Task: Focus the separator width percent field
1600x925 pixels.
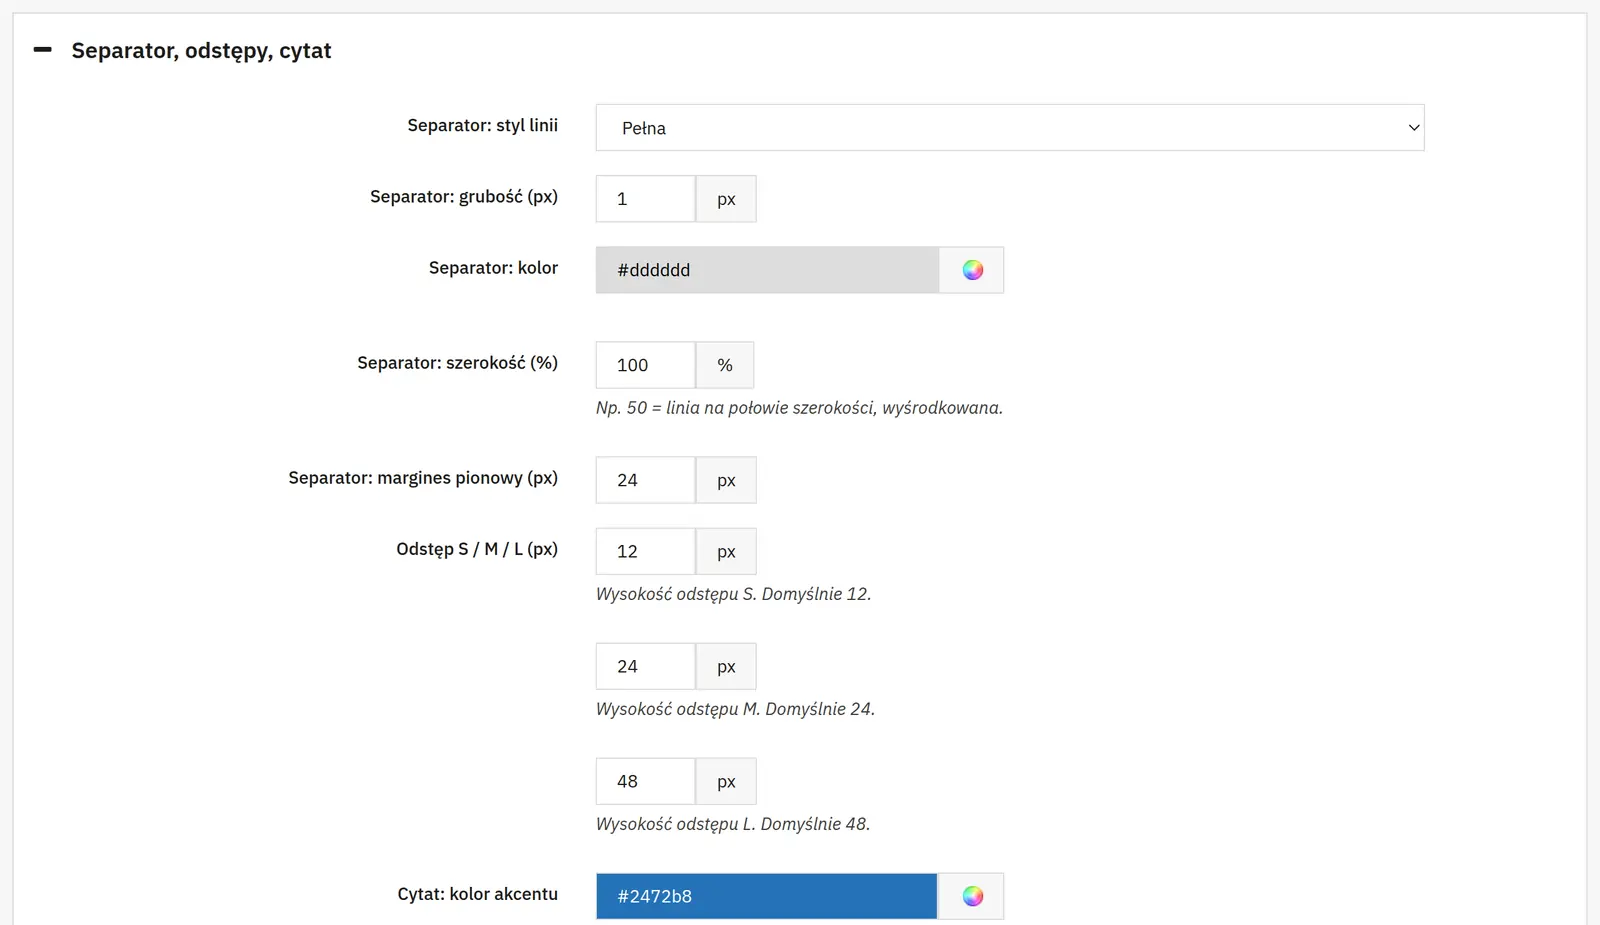Action: [646, 365]
